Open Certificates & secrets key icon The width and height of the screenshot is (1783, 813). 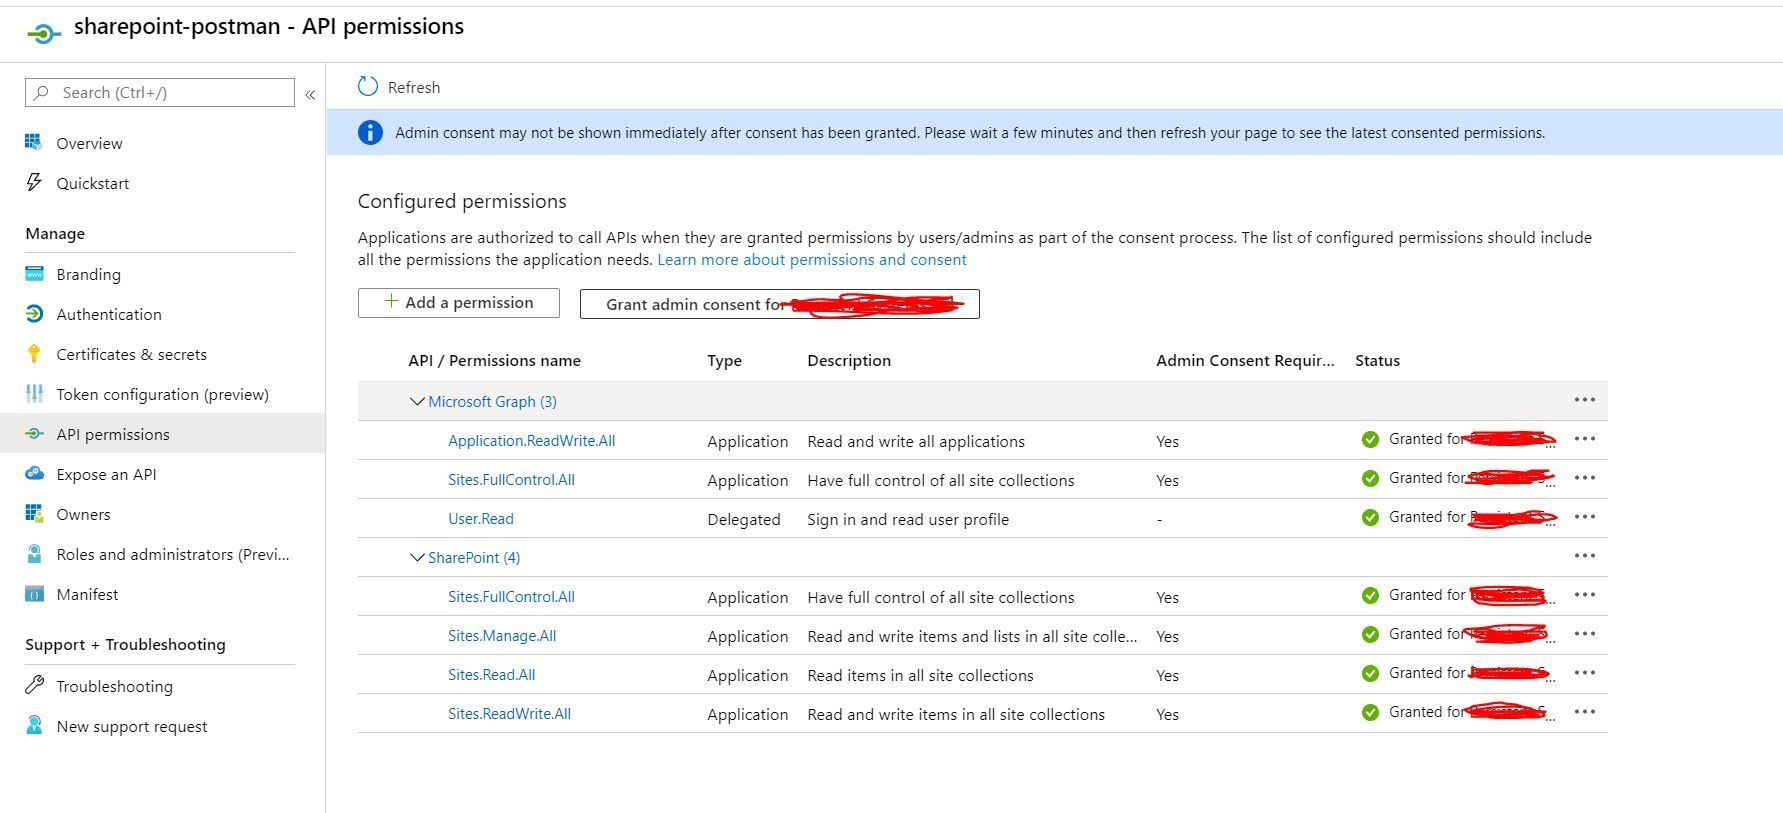34,354
